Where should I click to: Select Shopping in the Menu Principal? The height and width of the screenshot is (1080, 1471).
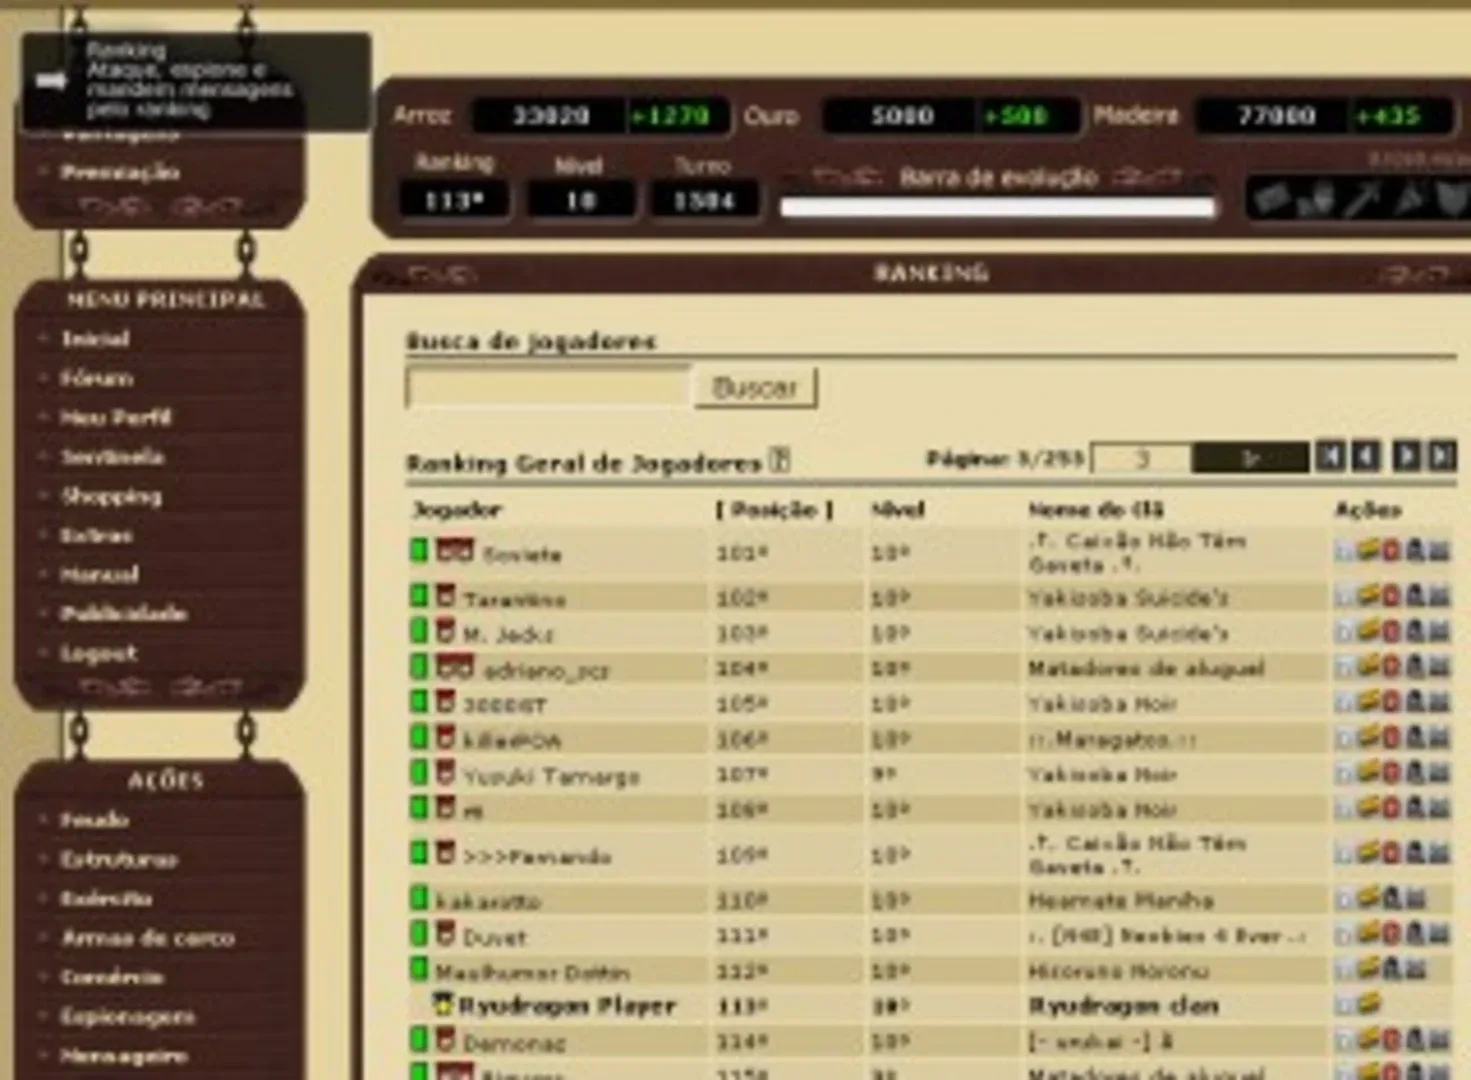click(110, 496)
